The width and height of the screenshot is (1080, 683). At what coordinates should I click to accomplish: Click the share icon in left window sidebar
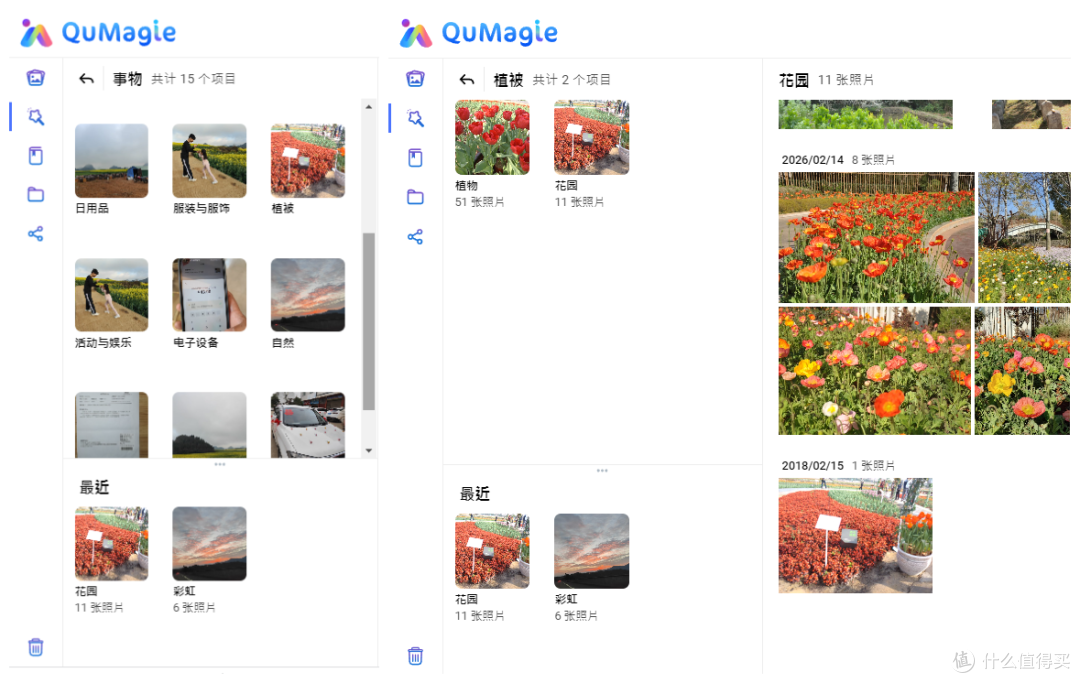click(x=36, y=234)
